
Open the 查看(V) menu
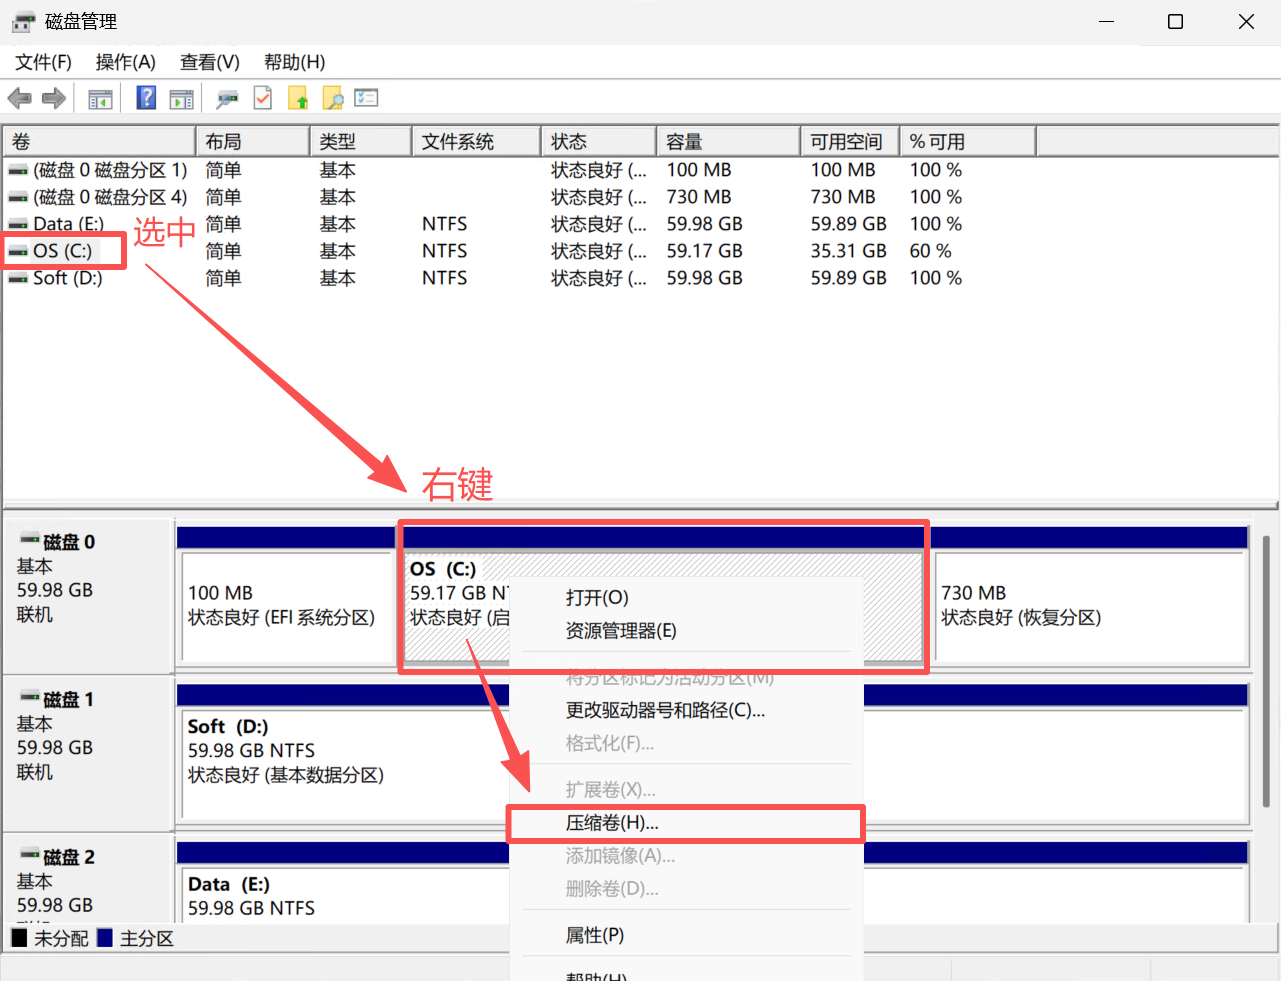[x=209, y=62]
